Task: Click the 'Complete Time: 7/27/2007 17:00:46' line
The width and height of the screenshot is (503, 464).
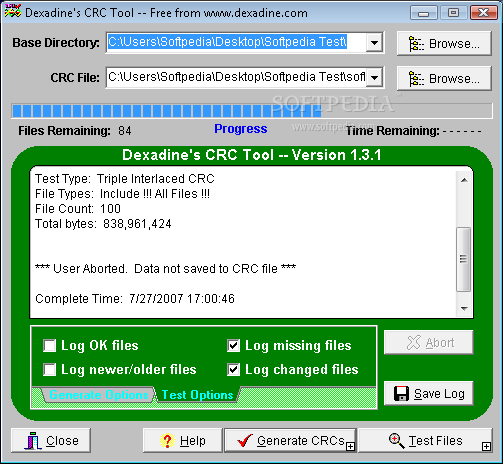Action: pos(135,299)
